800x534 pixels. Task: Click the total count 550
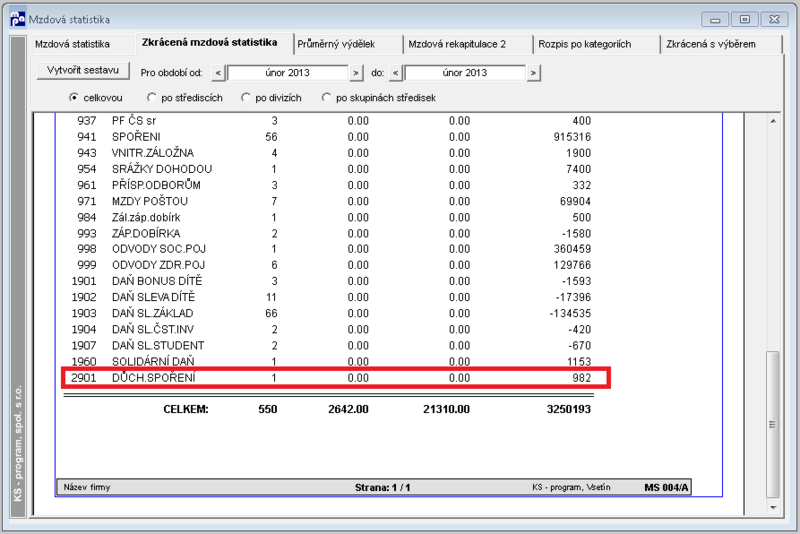click(268, 409)
